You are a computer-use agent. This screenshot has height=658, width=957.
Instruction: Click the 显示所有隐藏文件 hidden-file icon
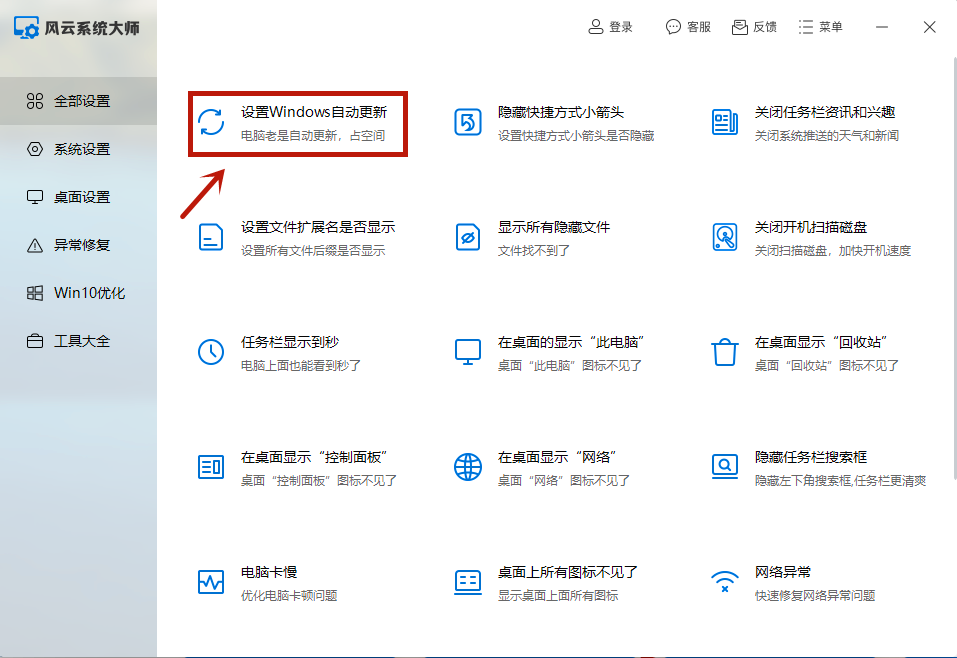coord(468,237)
